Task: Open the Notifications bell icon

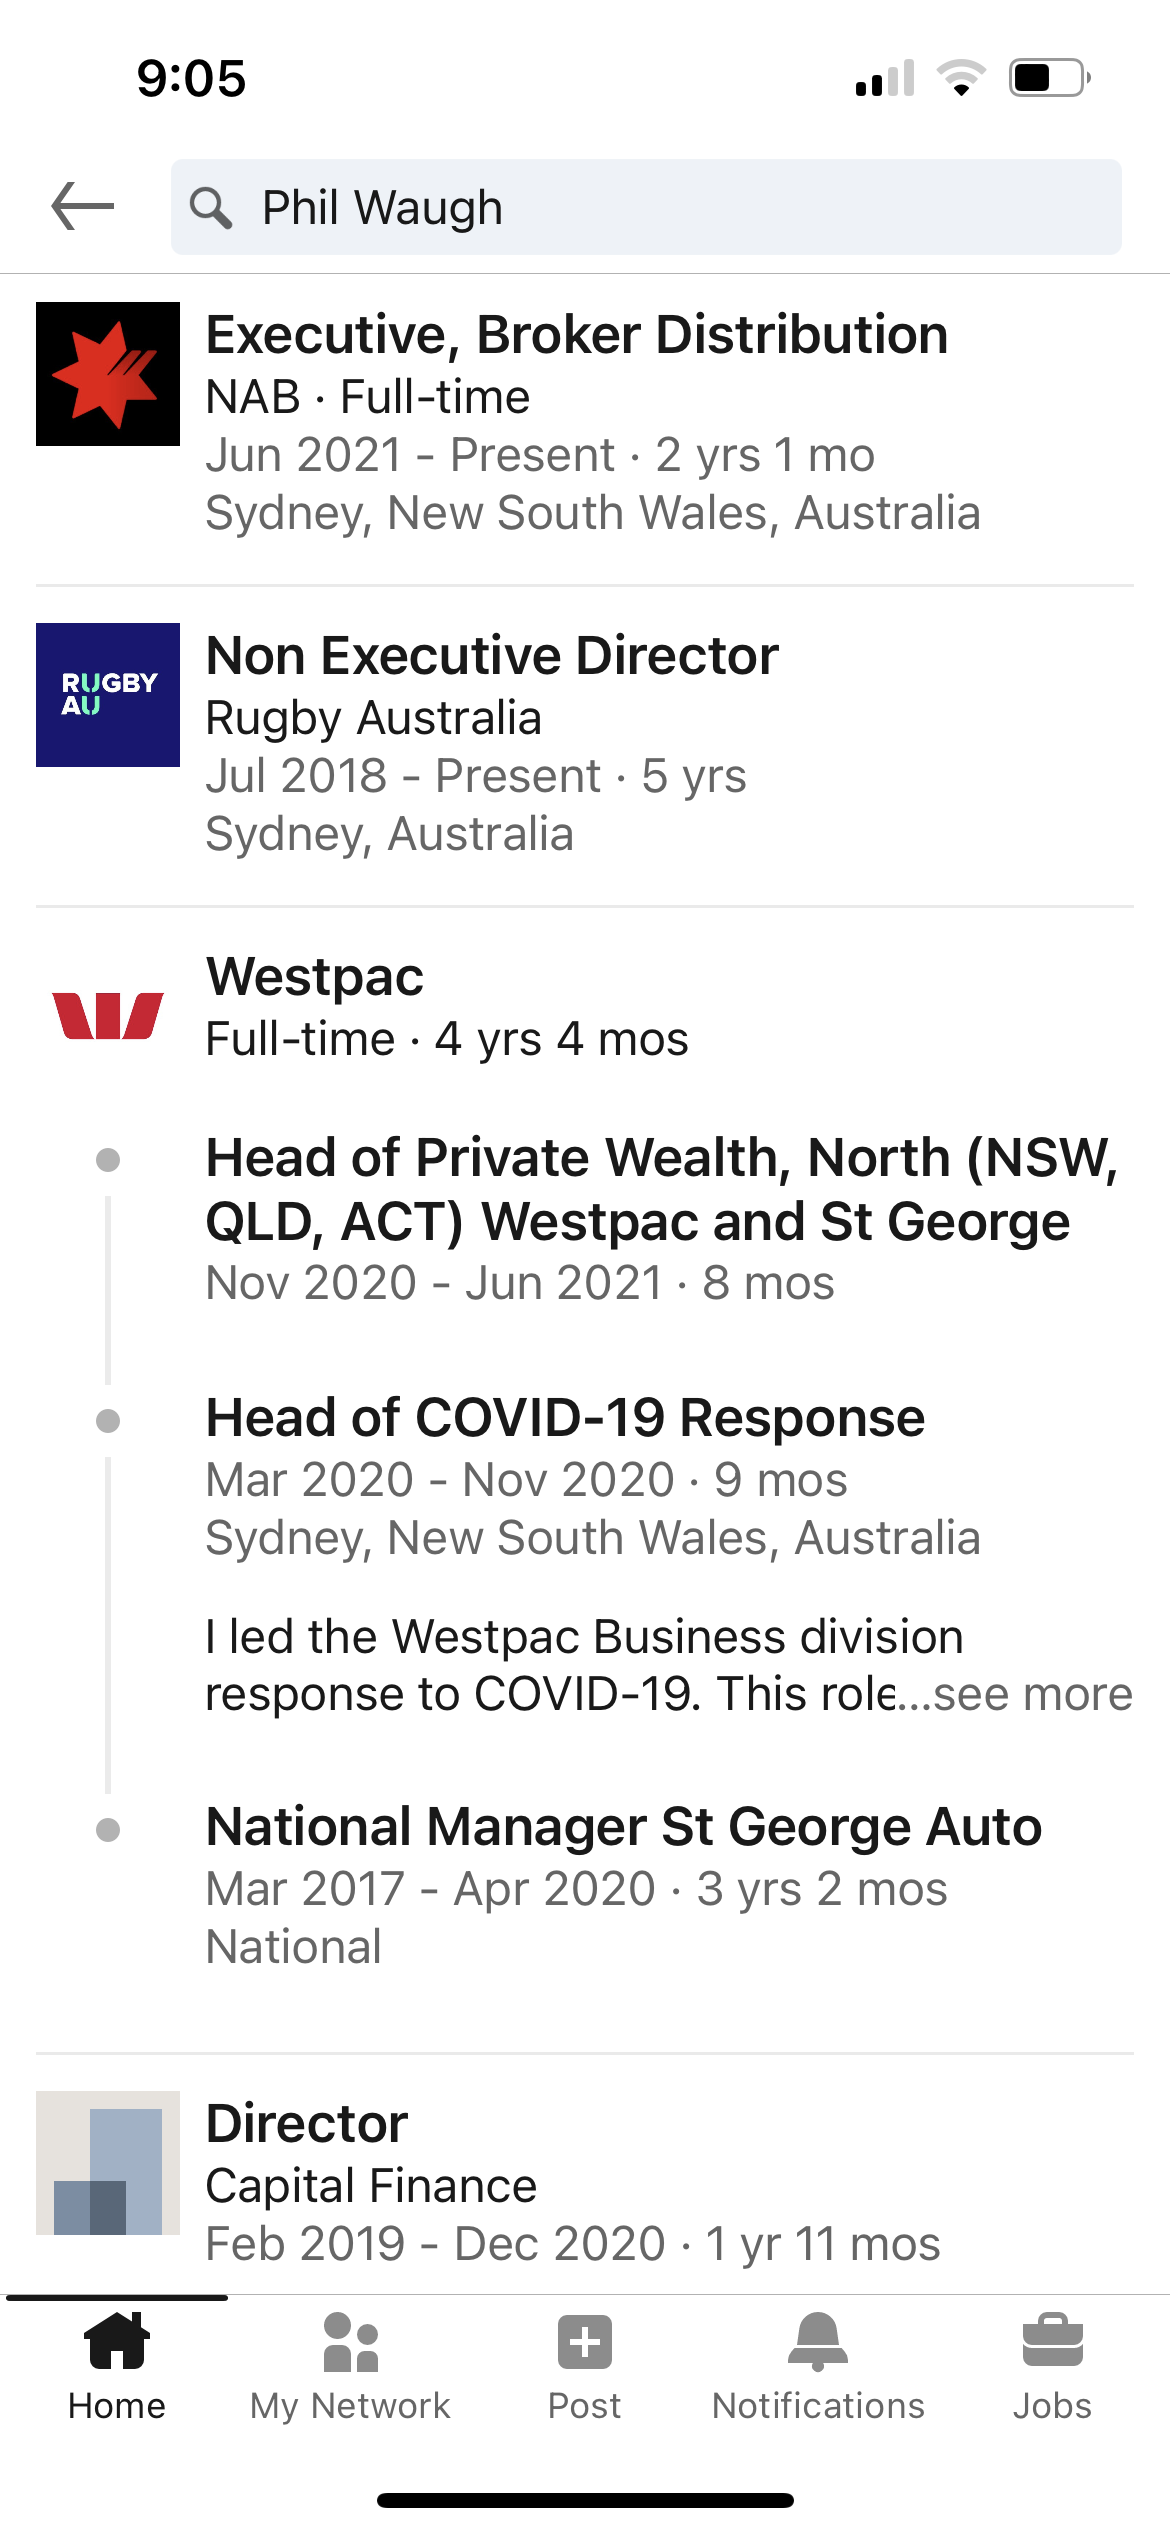Action: [818, 2342]
